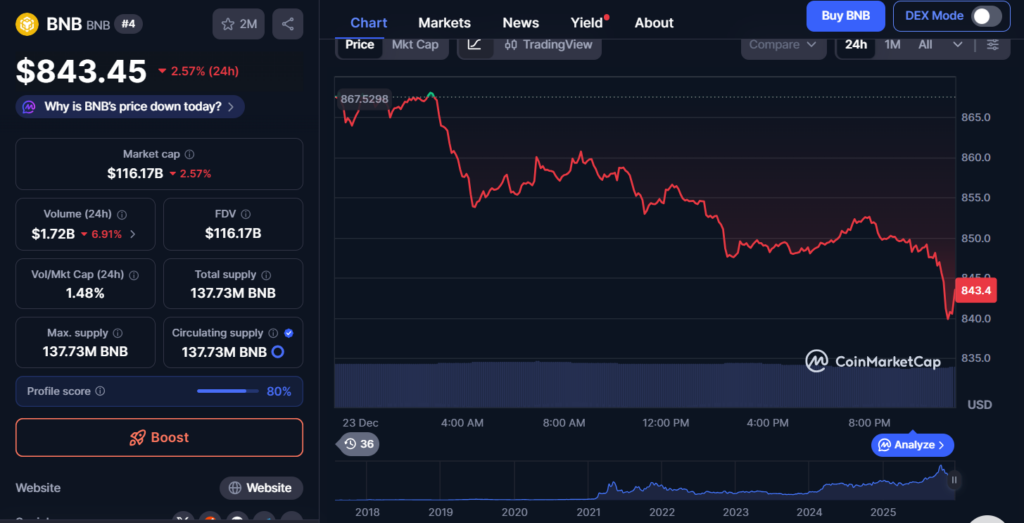The height and width of the screenshot is (523, 1024).
Task: Add BNB to watchlist via star button
Action: [x=238, y=23]
